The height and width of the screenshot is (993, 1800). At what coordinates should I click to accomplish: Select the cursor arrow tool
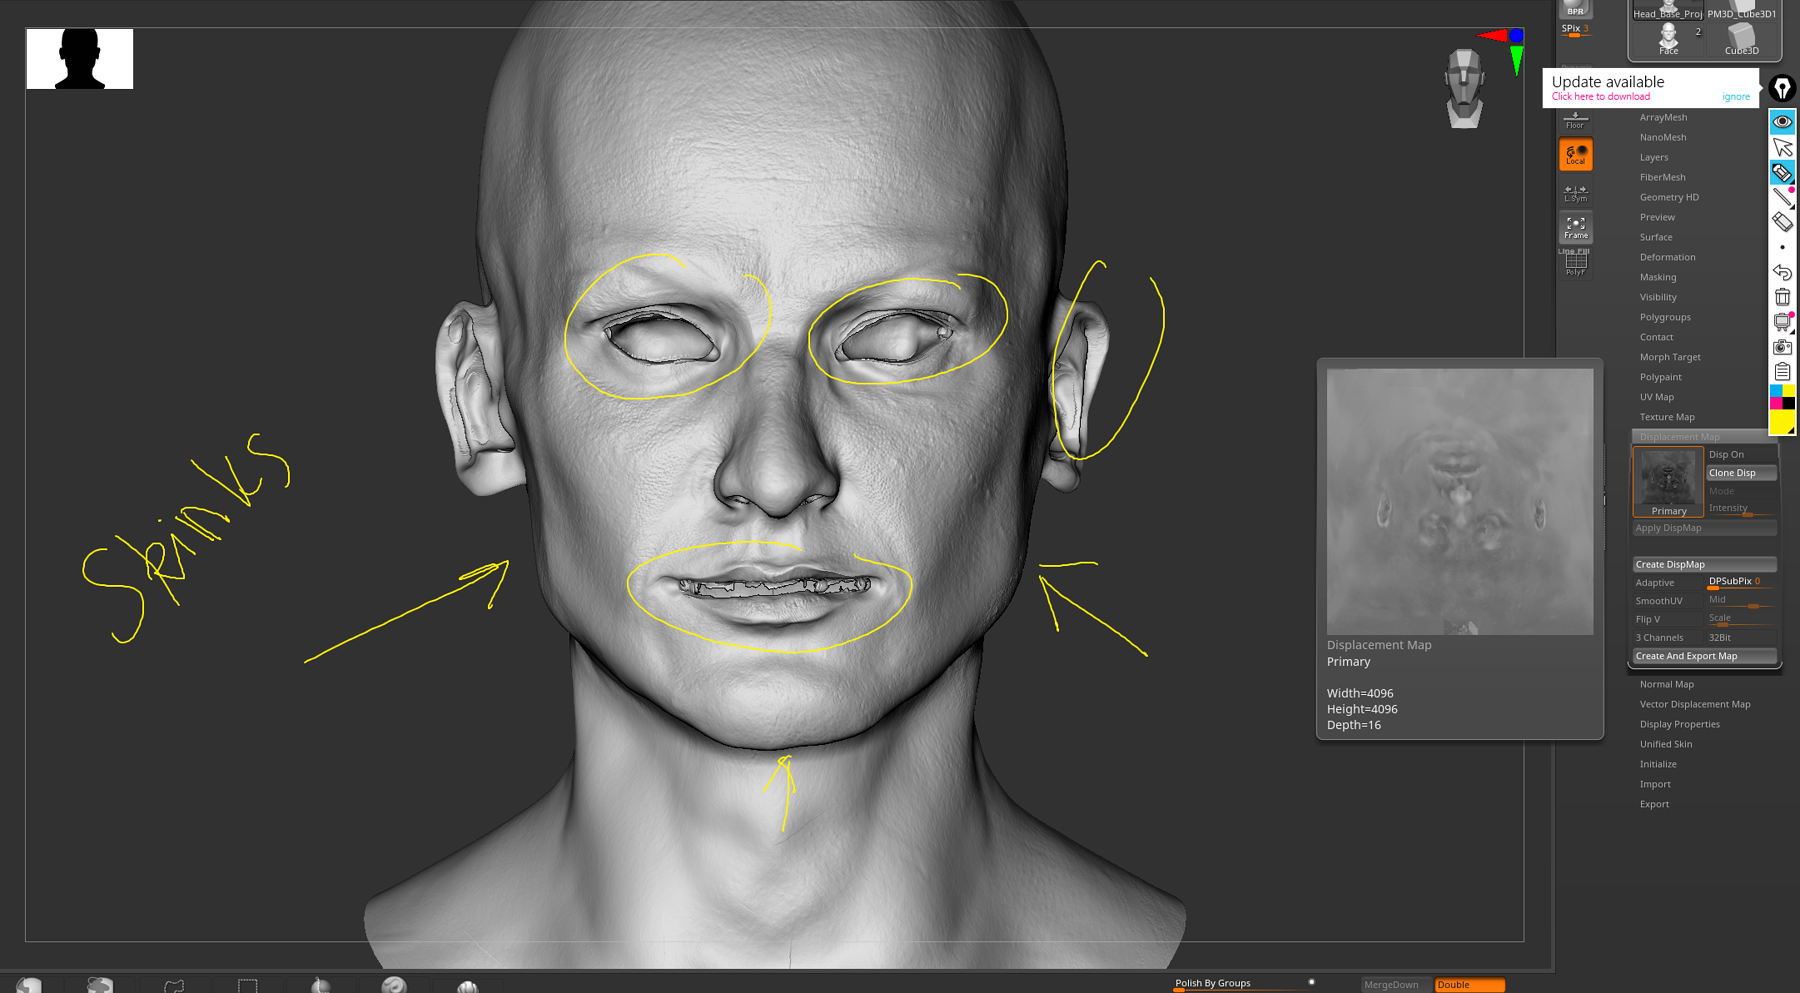[x=1782, y=147]
